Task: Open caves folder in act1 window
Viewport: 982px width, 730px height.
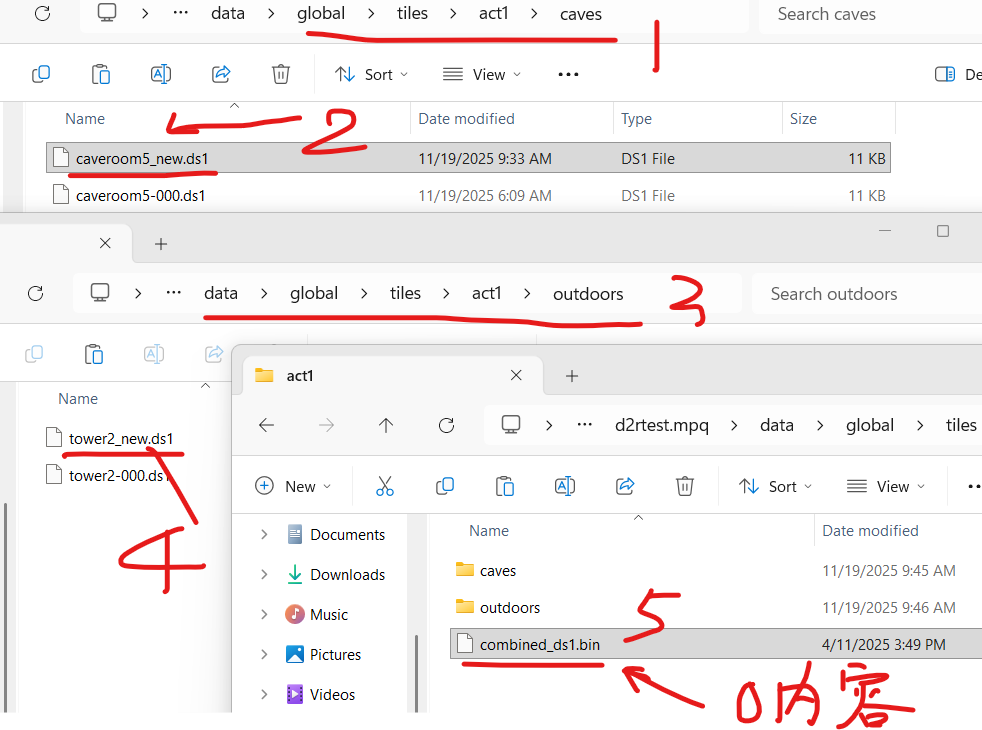Action: (x=498, y=570)
